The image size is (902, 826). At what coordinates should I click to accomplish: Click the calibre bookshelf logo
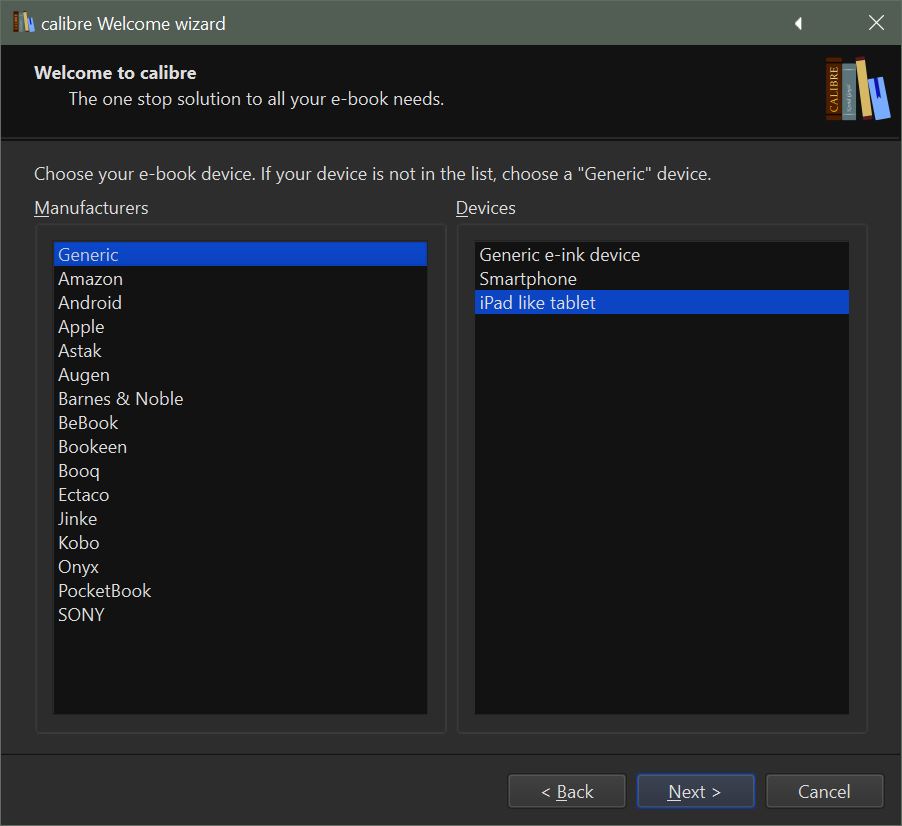[857, 89]
